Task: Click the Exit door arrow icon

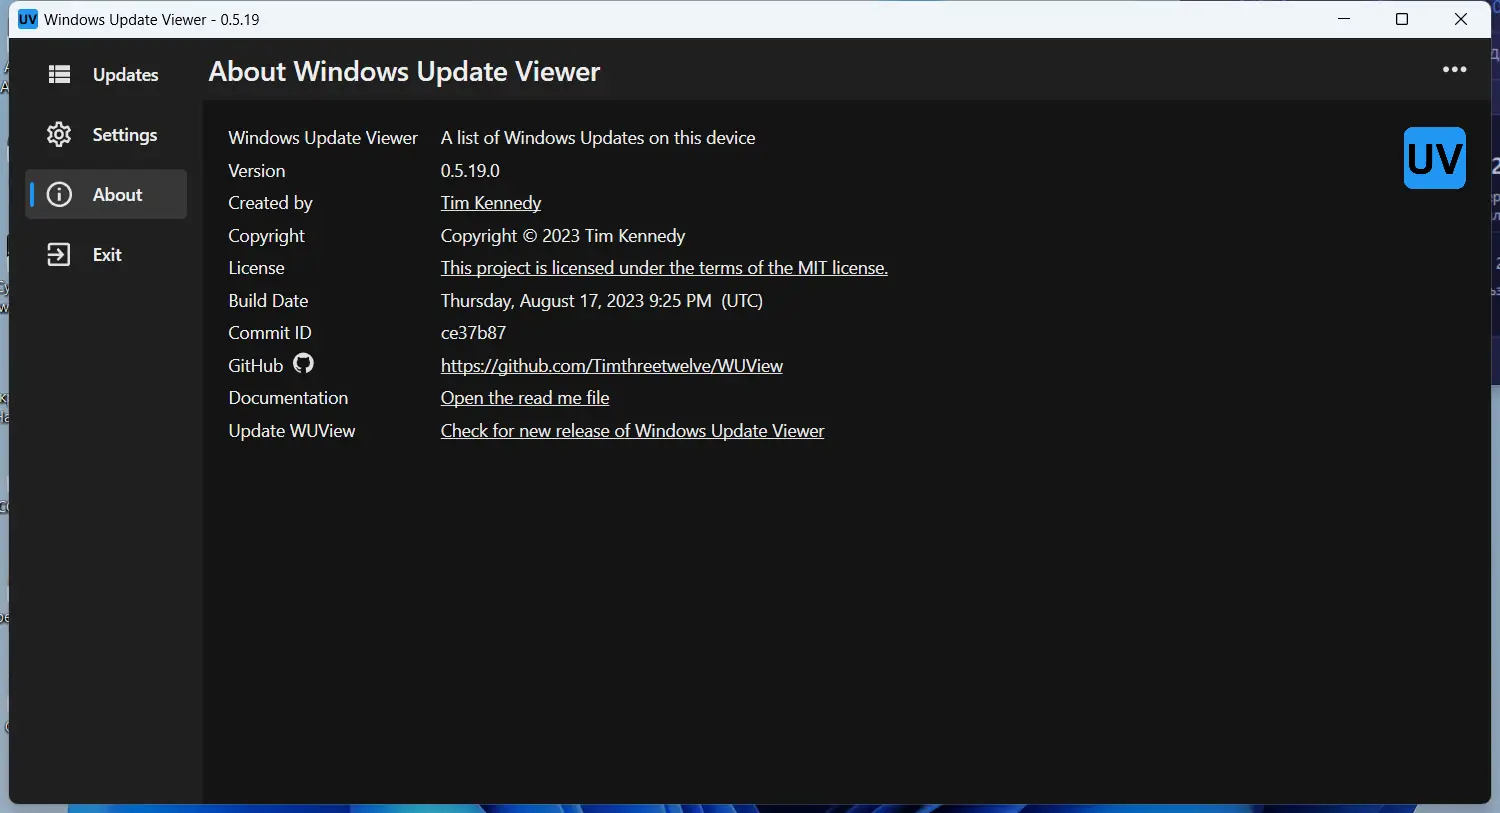Action: (59, 254)
